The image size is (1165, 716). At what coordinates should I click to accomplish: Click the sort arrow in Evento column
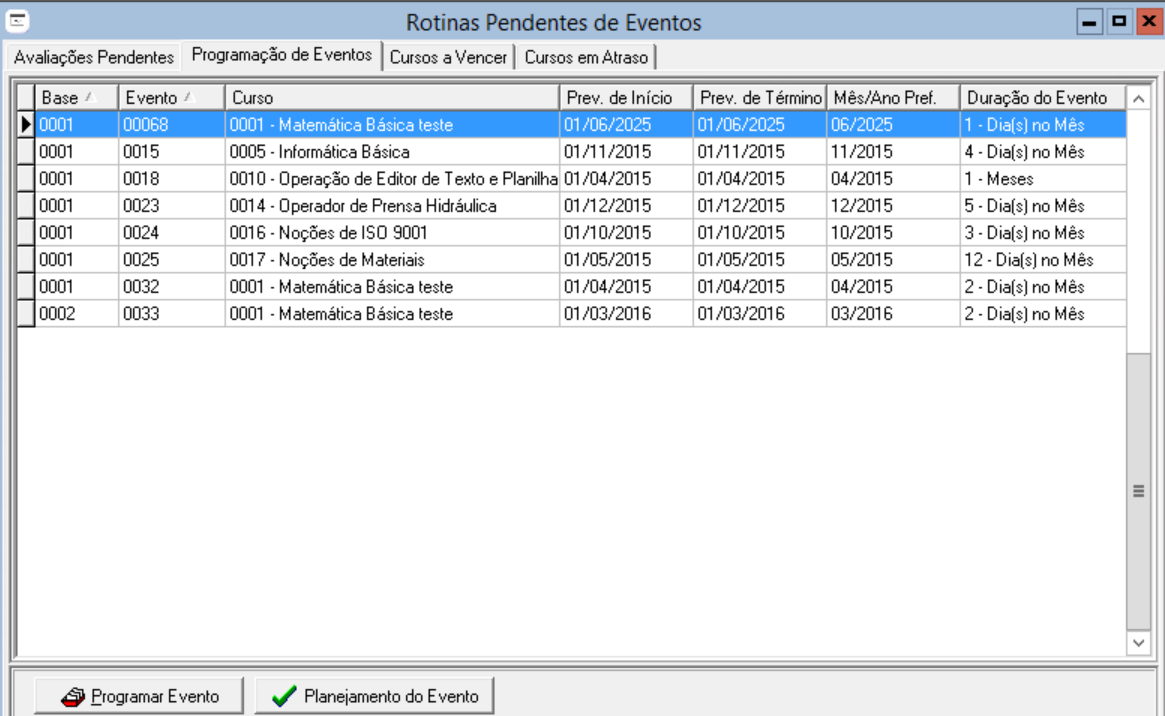(x=187, y=97)
